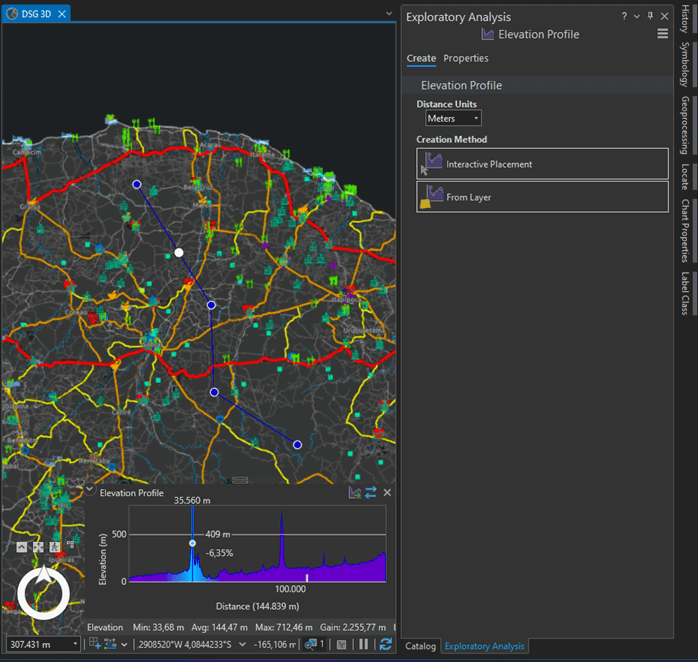
Task: Open the selected features count indicator
Action: [314, 644]
